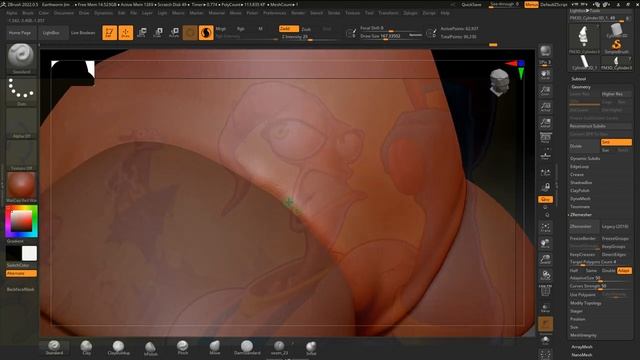Viewport: 640px width, 360px height.
Task: Open the Render menu
Action: pyautogui.click(x=298, y=13)
